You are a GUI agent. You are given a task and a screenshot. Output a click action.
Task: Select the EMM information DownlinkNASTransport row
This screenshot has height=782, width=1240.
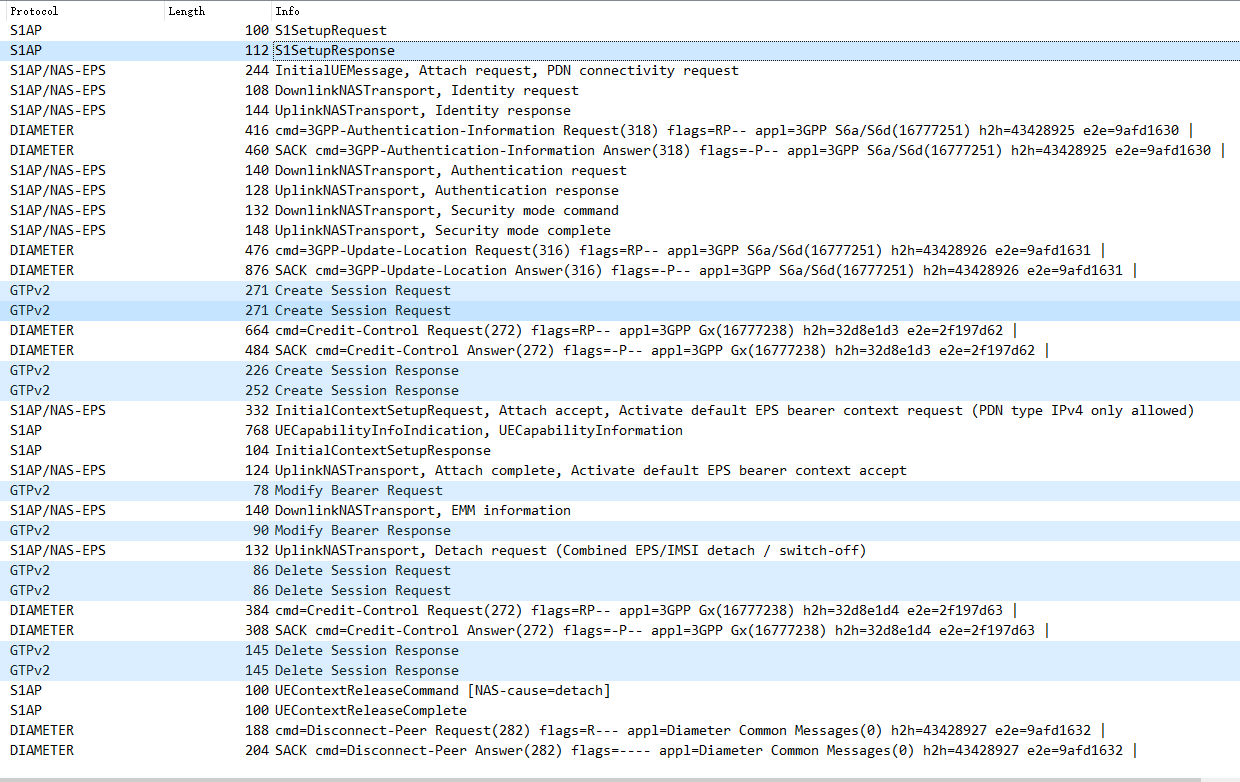[x=620, y=511]
